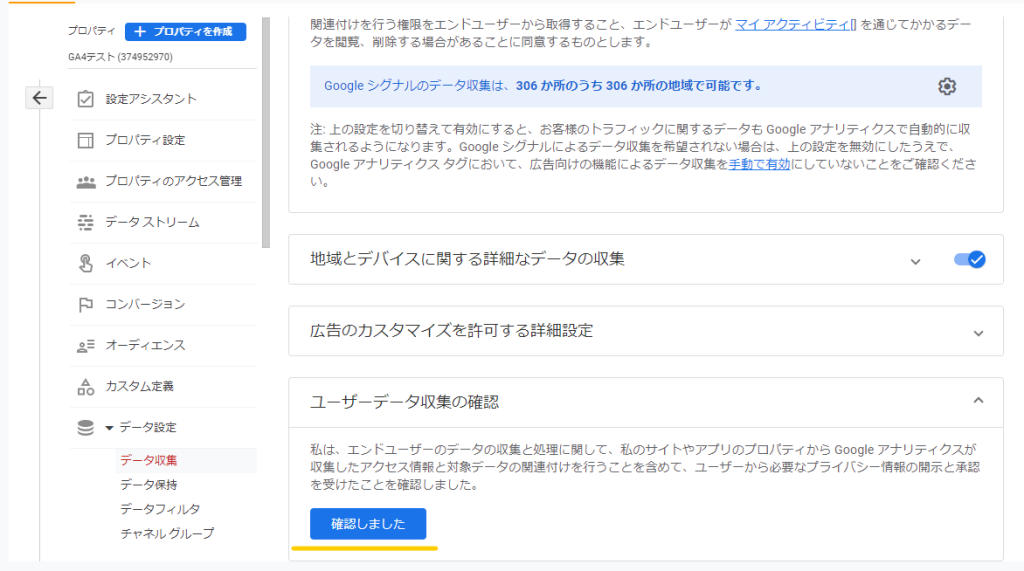
Task: Open マイ アクティビティ link
Action: tap(792, 25)
